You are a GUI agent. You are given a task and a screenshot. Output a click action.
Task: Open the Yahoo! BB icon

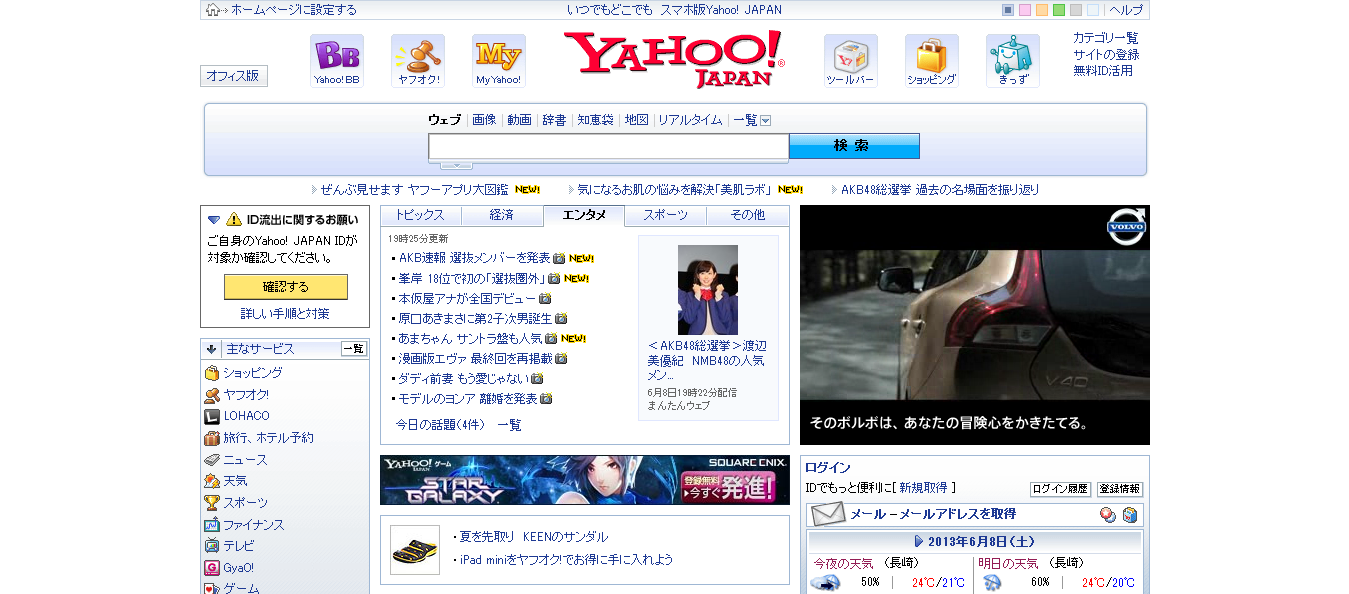point(337,61)
